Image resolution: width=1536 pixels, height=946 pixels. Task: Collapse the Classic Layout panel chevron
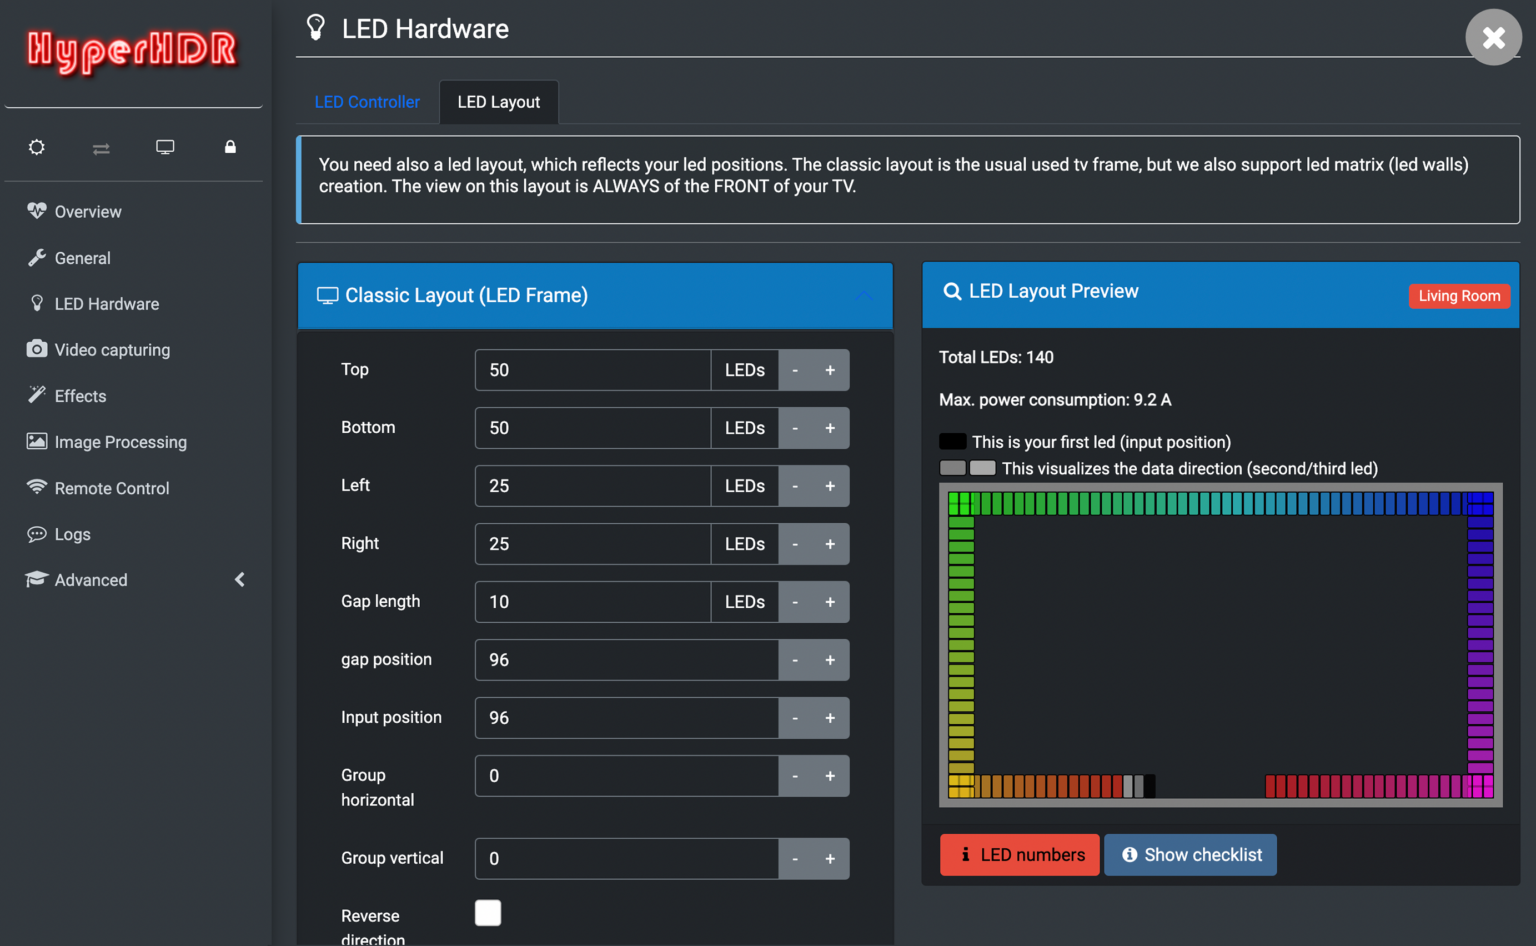[x=864, y=295]
